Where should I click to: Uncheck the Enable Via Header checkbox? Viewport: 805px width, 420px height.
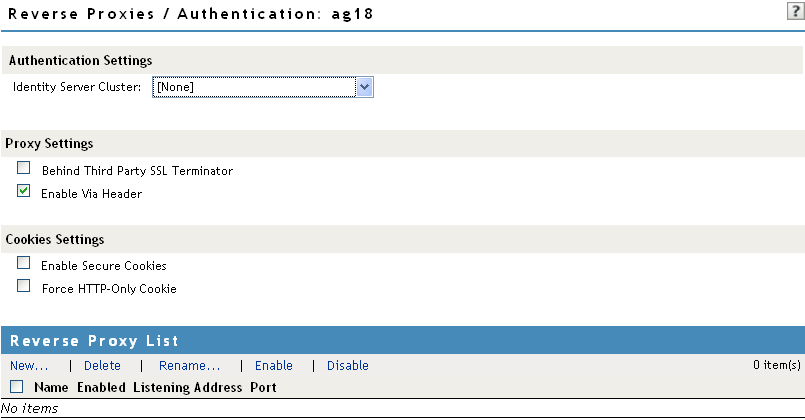pyautogui.click(x=24, y=191)
